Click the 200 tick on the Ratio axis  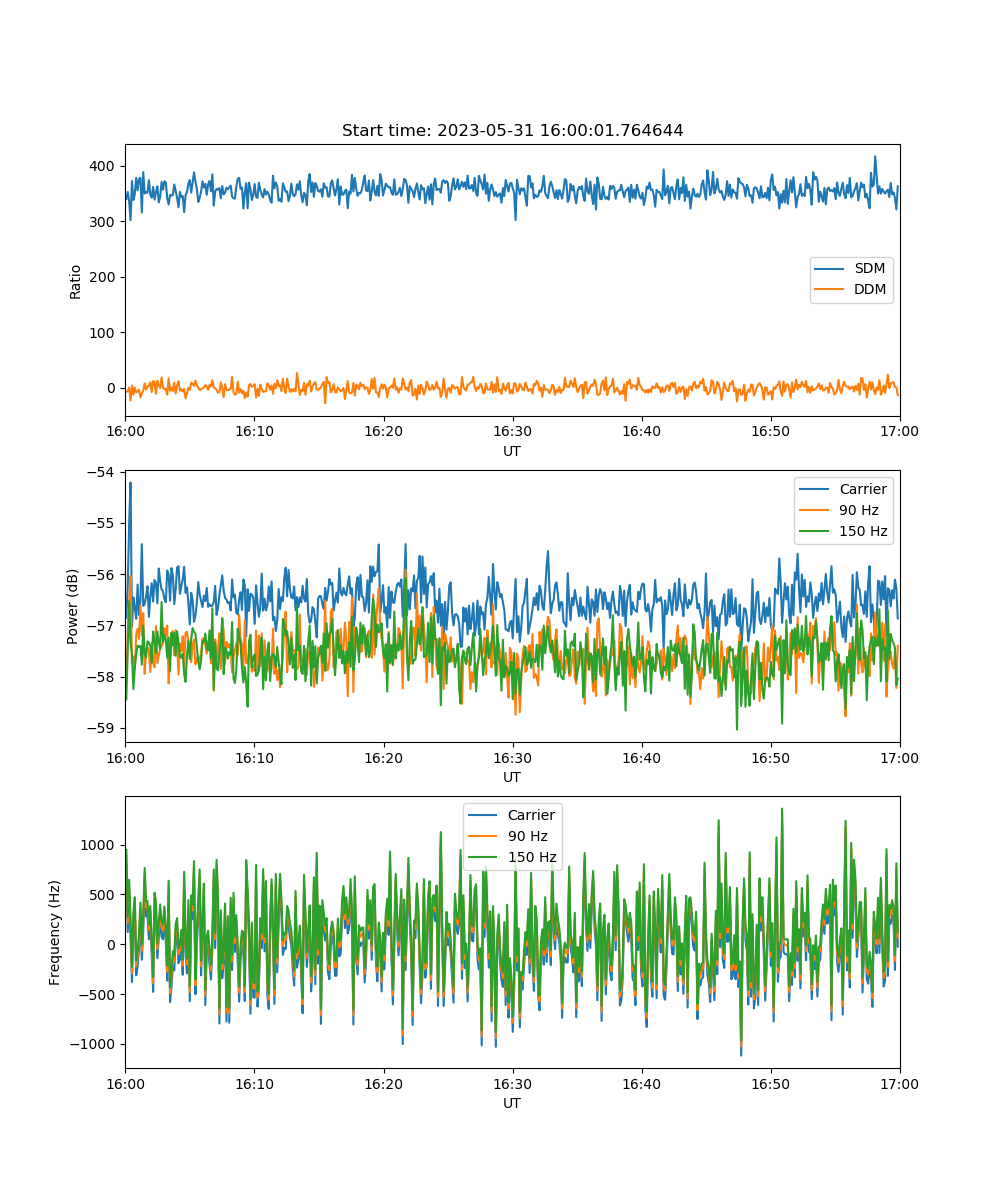[104, 277]
